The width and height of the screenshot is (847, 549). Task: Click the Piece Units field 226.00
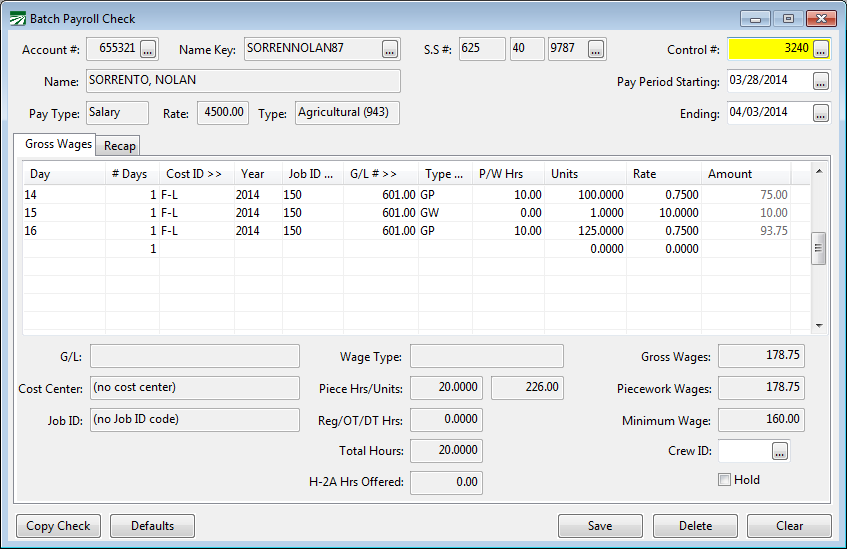(527, 387)
